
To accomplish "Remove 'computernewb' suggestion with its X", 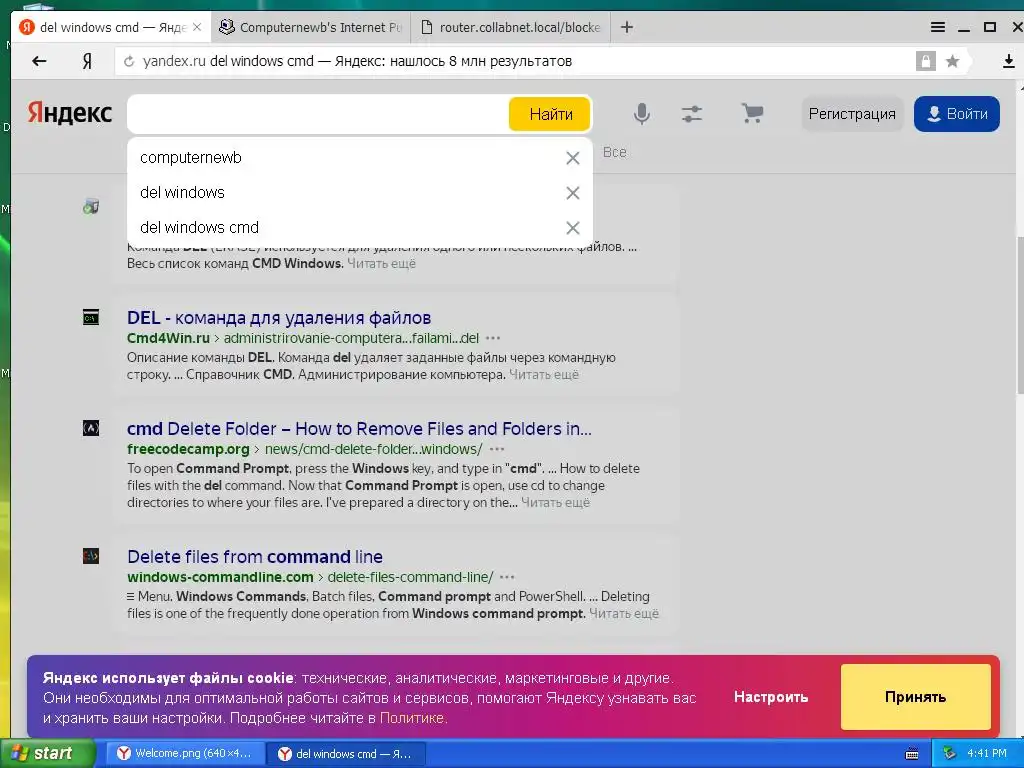I will click(x=573, y=158).
